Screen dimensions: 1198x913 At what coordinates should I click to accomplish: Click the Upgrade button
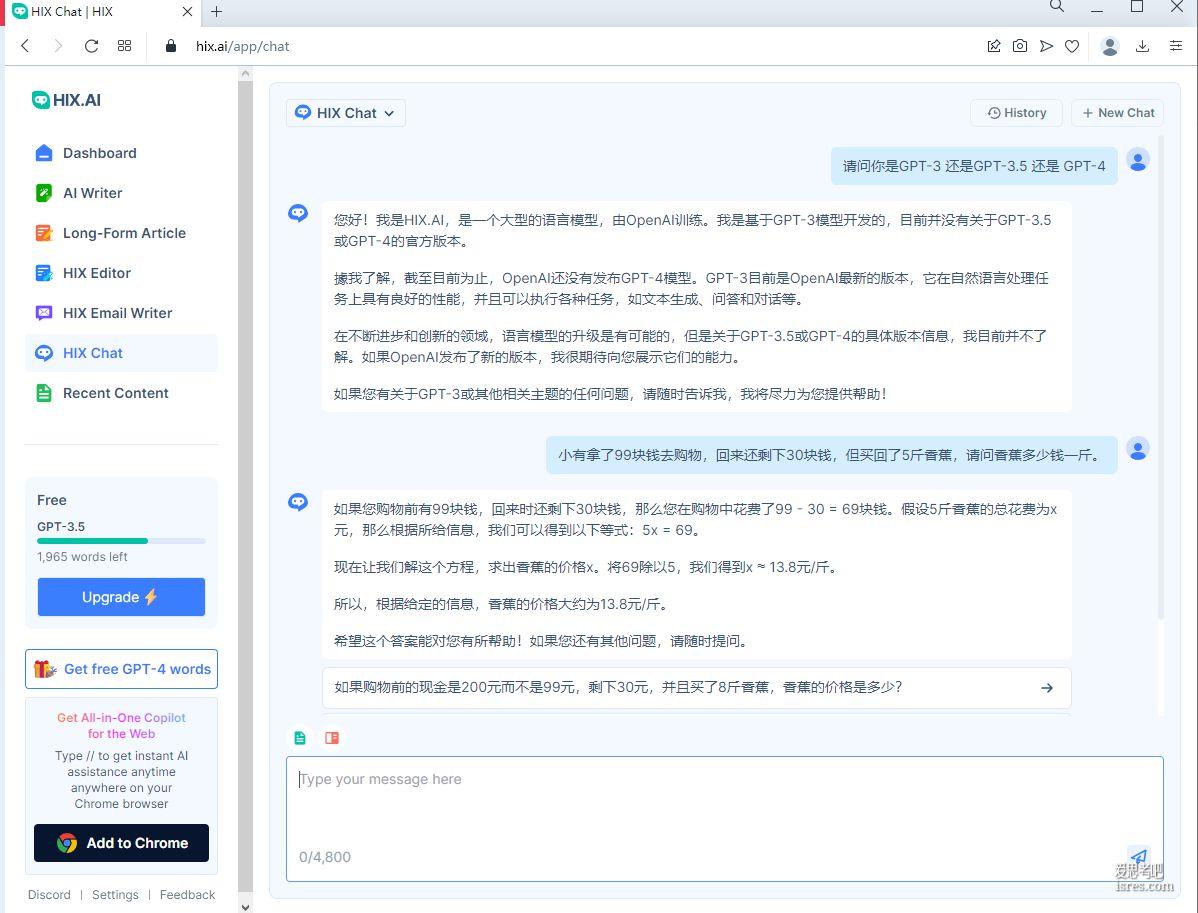point(121,597)
